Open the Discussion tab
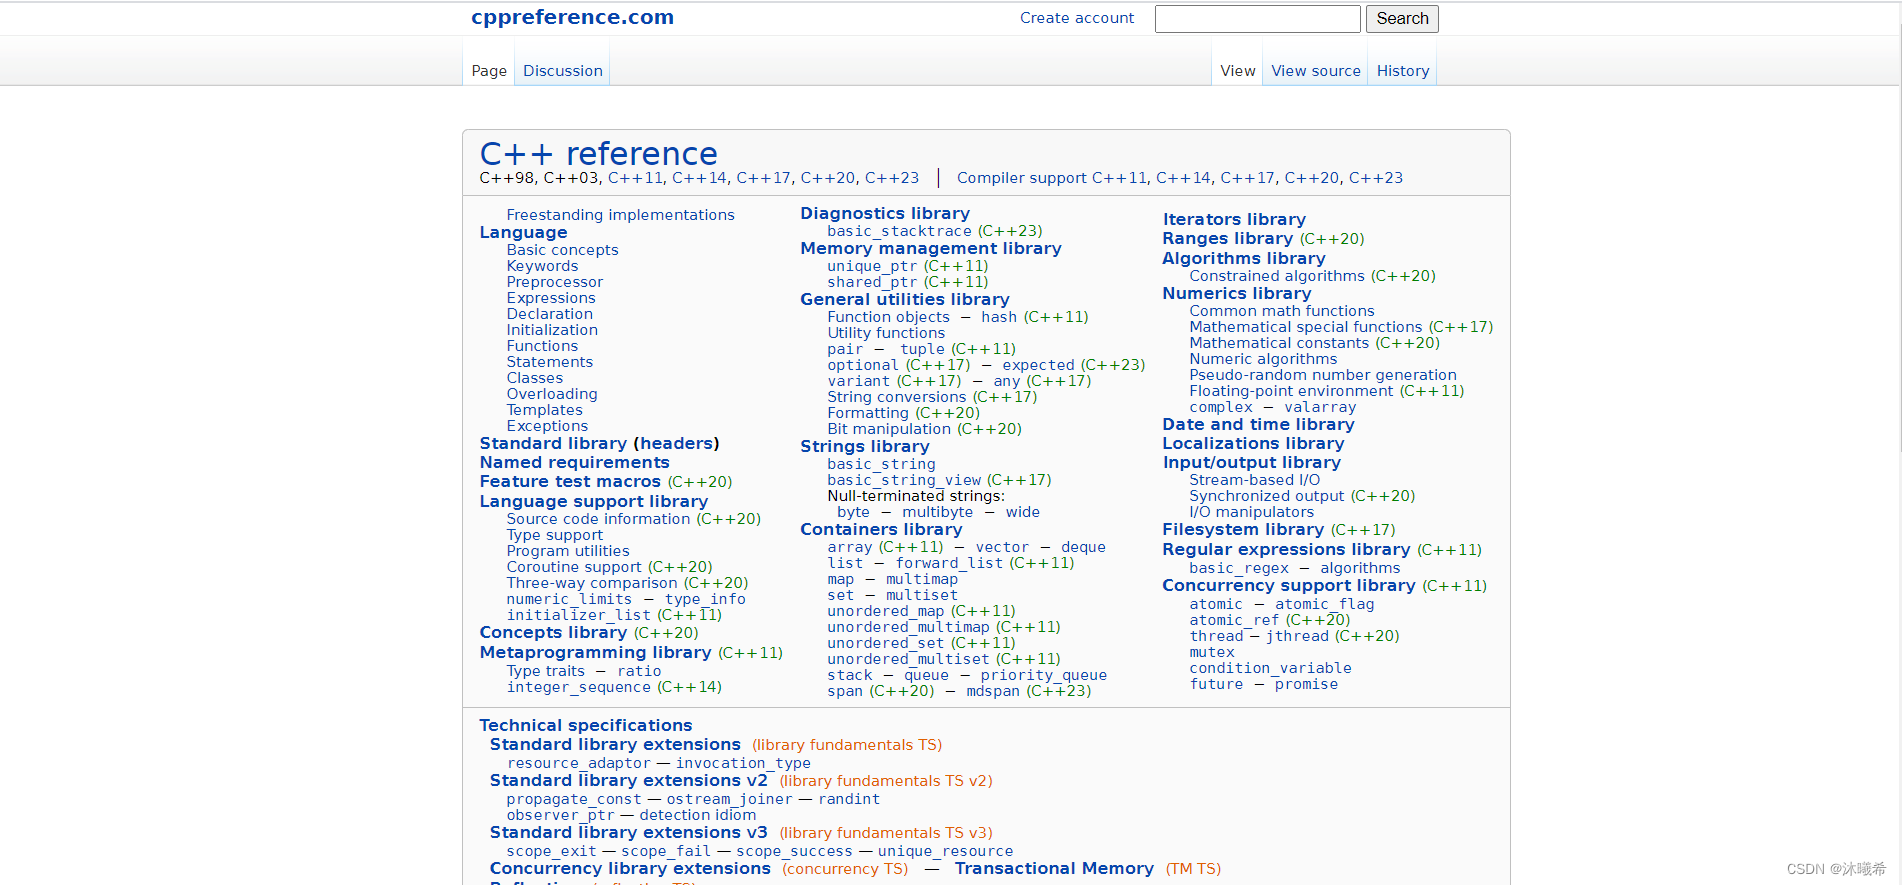 563,71
